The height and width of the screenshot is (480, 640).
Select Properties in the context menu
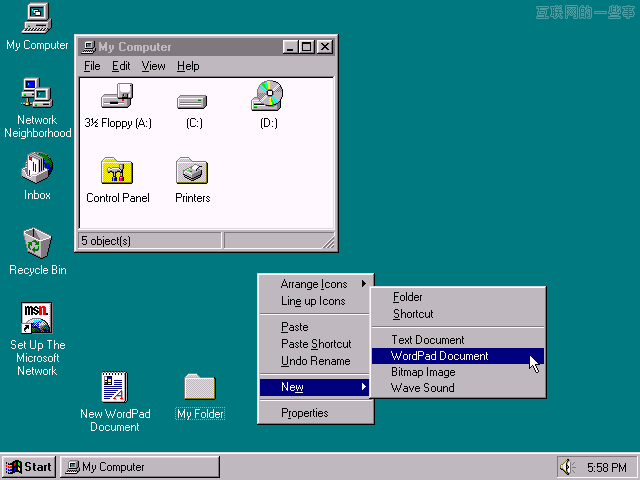[304, 413]
